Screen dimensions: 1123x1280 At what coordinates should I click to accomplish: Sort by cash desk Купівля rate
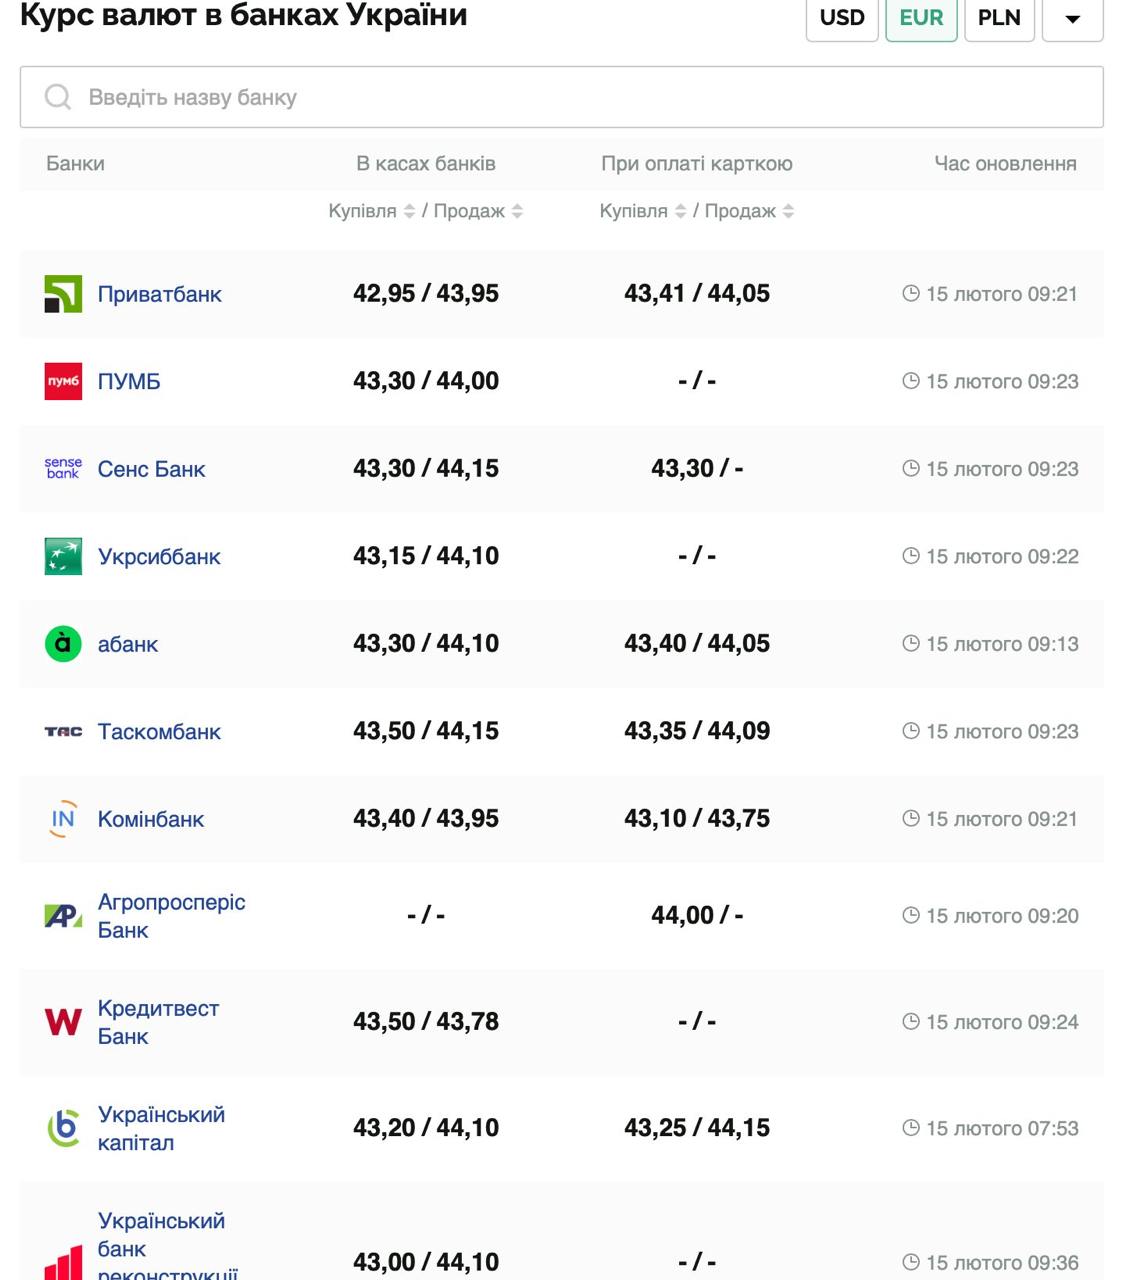[409, 211]
